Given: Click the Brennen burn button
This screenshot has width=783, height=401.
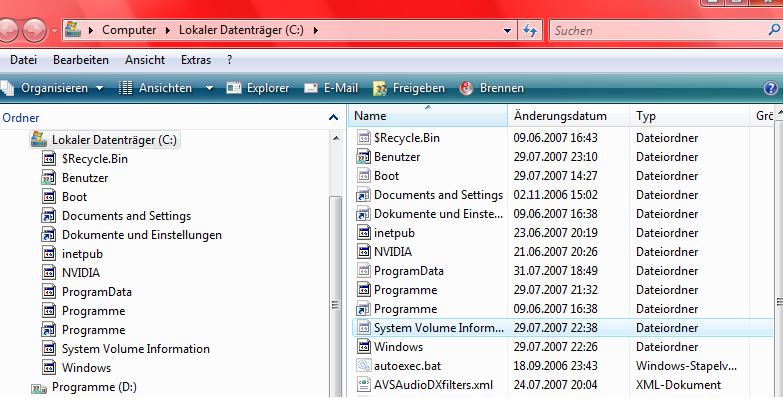Looking at the screenshot, I should [492, 88].
